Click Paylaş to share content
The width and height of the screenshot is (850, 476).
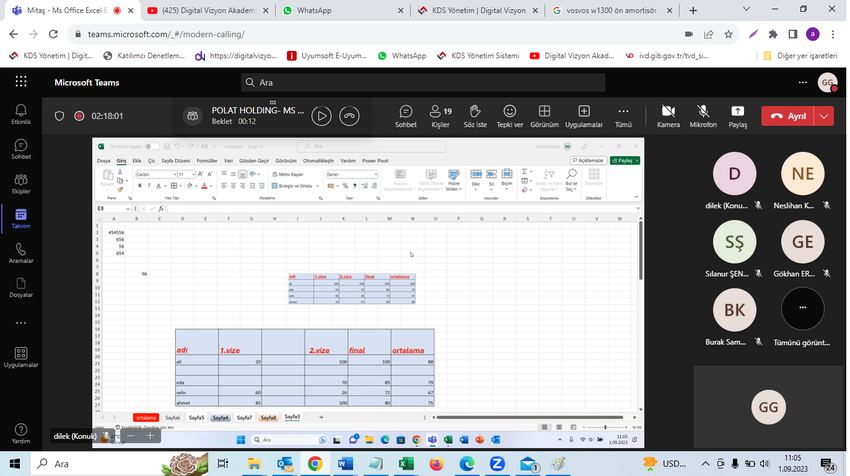(737, 116)
